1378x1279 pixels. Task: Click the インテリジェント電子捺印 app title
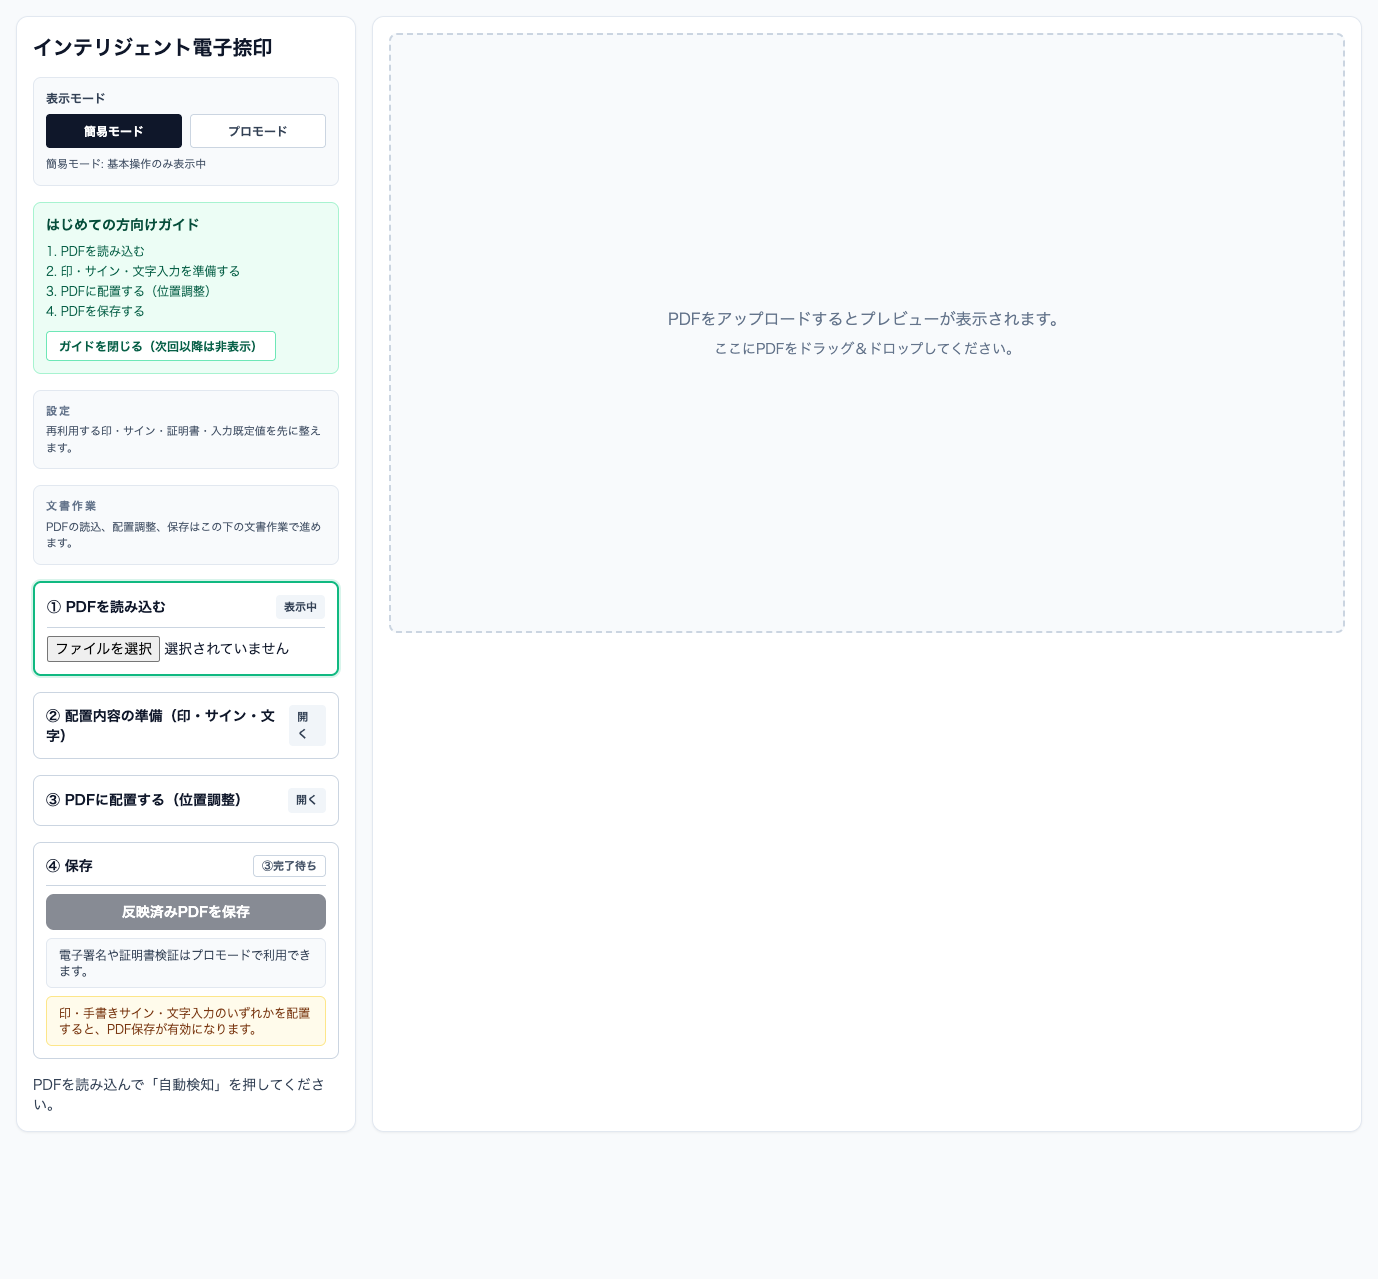(153, 47)
